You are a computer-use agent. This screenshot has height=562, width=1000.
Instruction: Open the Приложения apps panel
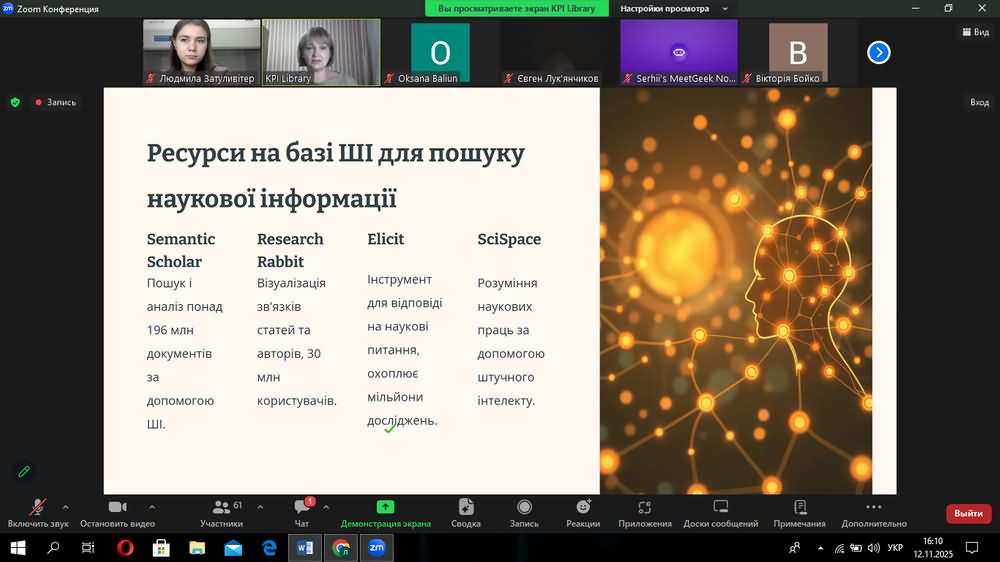click(644, 512)
